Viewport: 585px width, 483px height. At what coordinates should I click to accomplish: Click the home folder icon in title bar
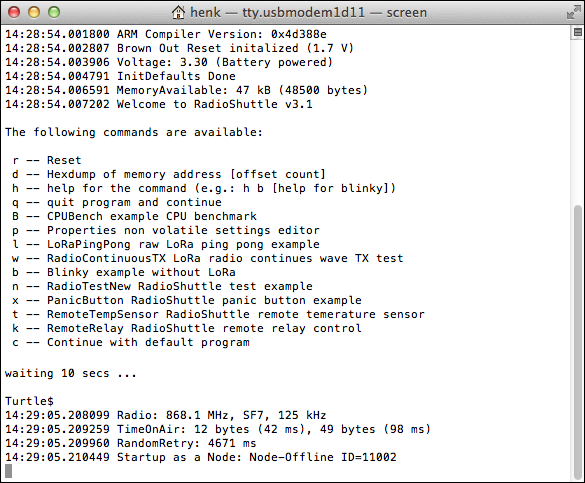pyautogui.click(x=178, y=12)
